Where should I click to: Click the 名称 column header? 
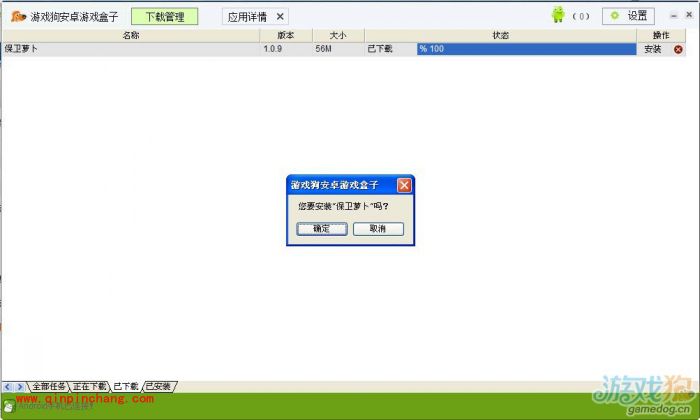tap(131, 35)
